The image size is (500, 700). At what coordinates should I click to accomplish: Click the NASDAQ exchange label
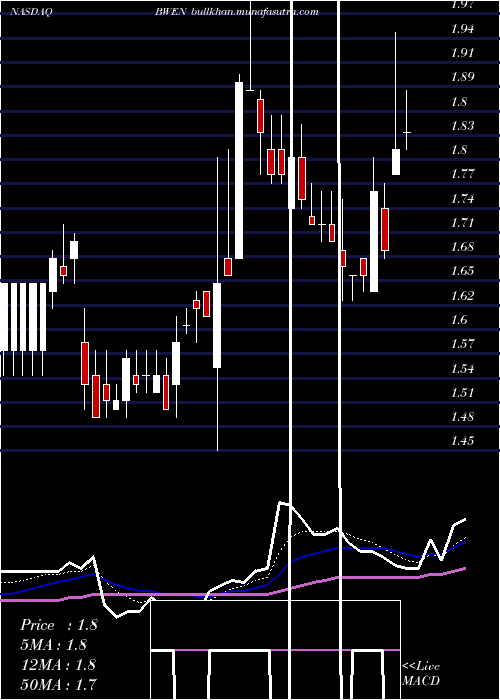click(31, 12)
